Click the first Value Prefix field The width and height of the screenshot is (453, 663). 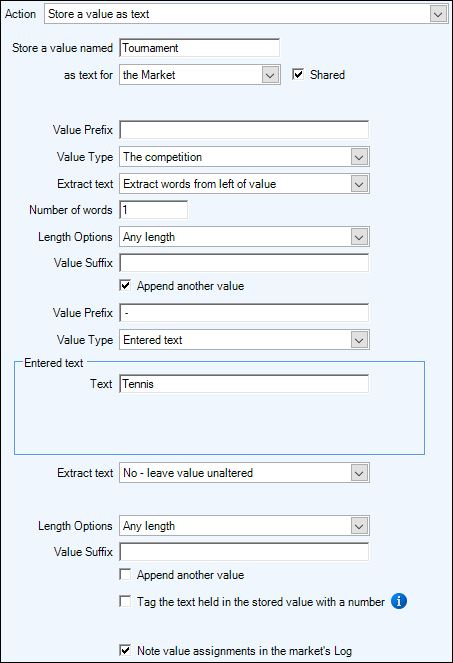[x=244, y=130]
